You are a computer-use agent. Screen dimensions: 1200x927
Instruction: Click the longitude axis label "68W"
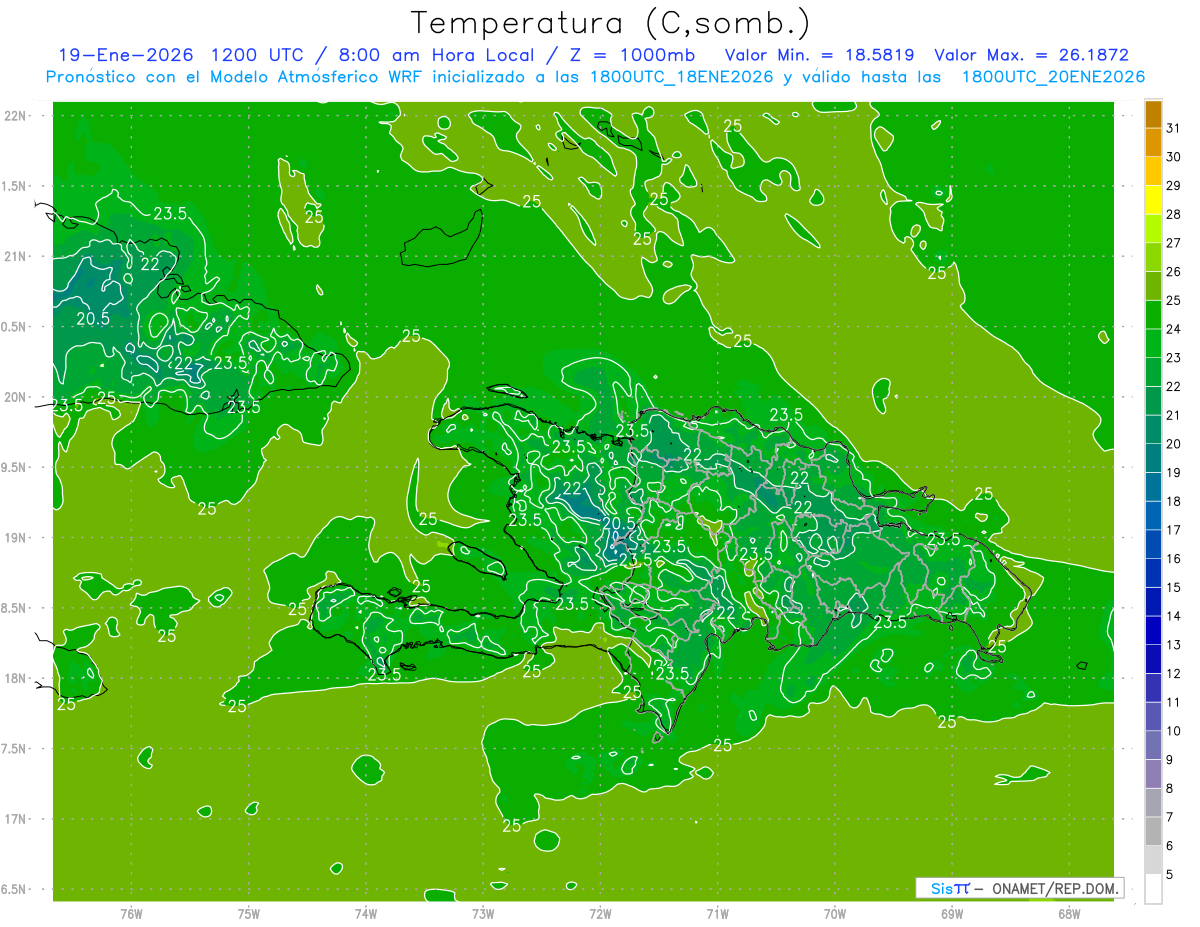tap(1069, 913)
